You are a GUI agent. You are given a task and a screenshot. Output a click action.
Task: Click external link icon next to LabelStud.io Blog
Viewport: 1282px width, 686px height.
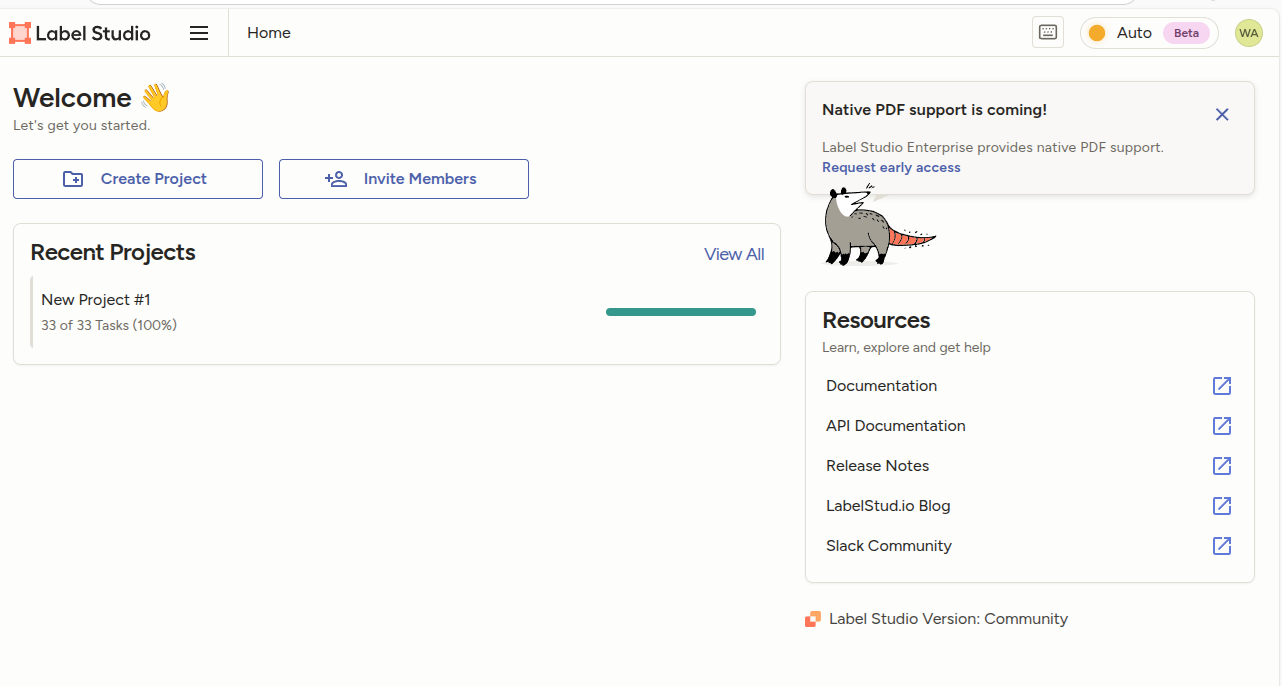click(x=1222, y=506)
